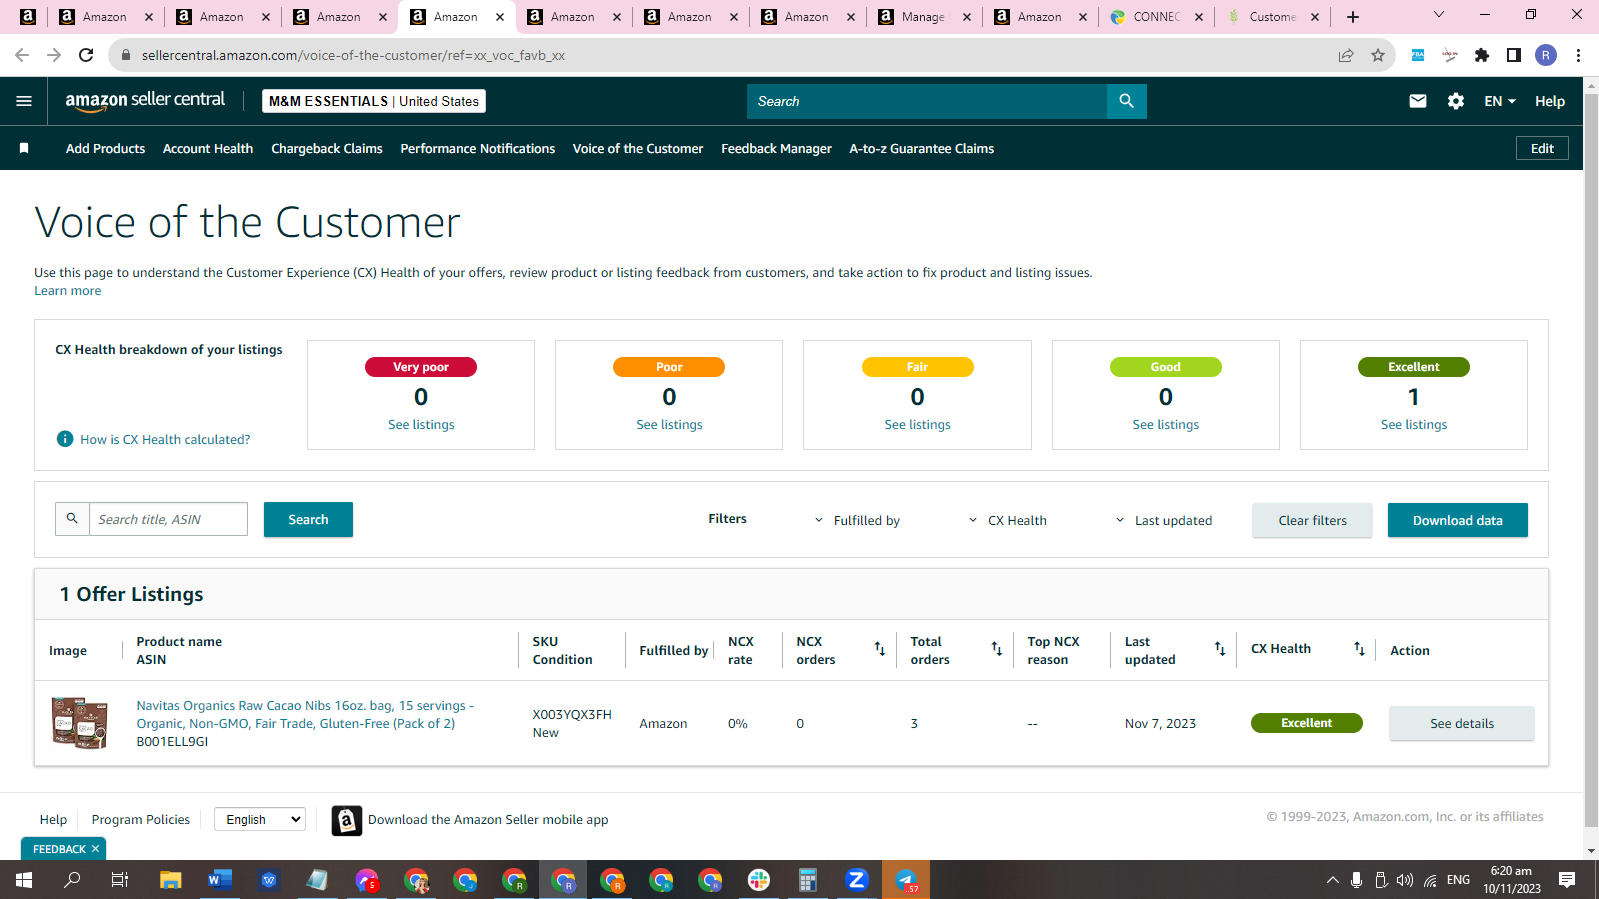Image resolution: width=1599 pixels, height=899 pixels.
Task: Click the Amazon Seller Central logo
Action: (145, 101)
